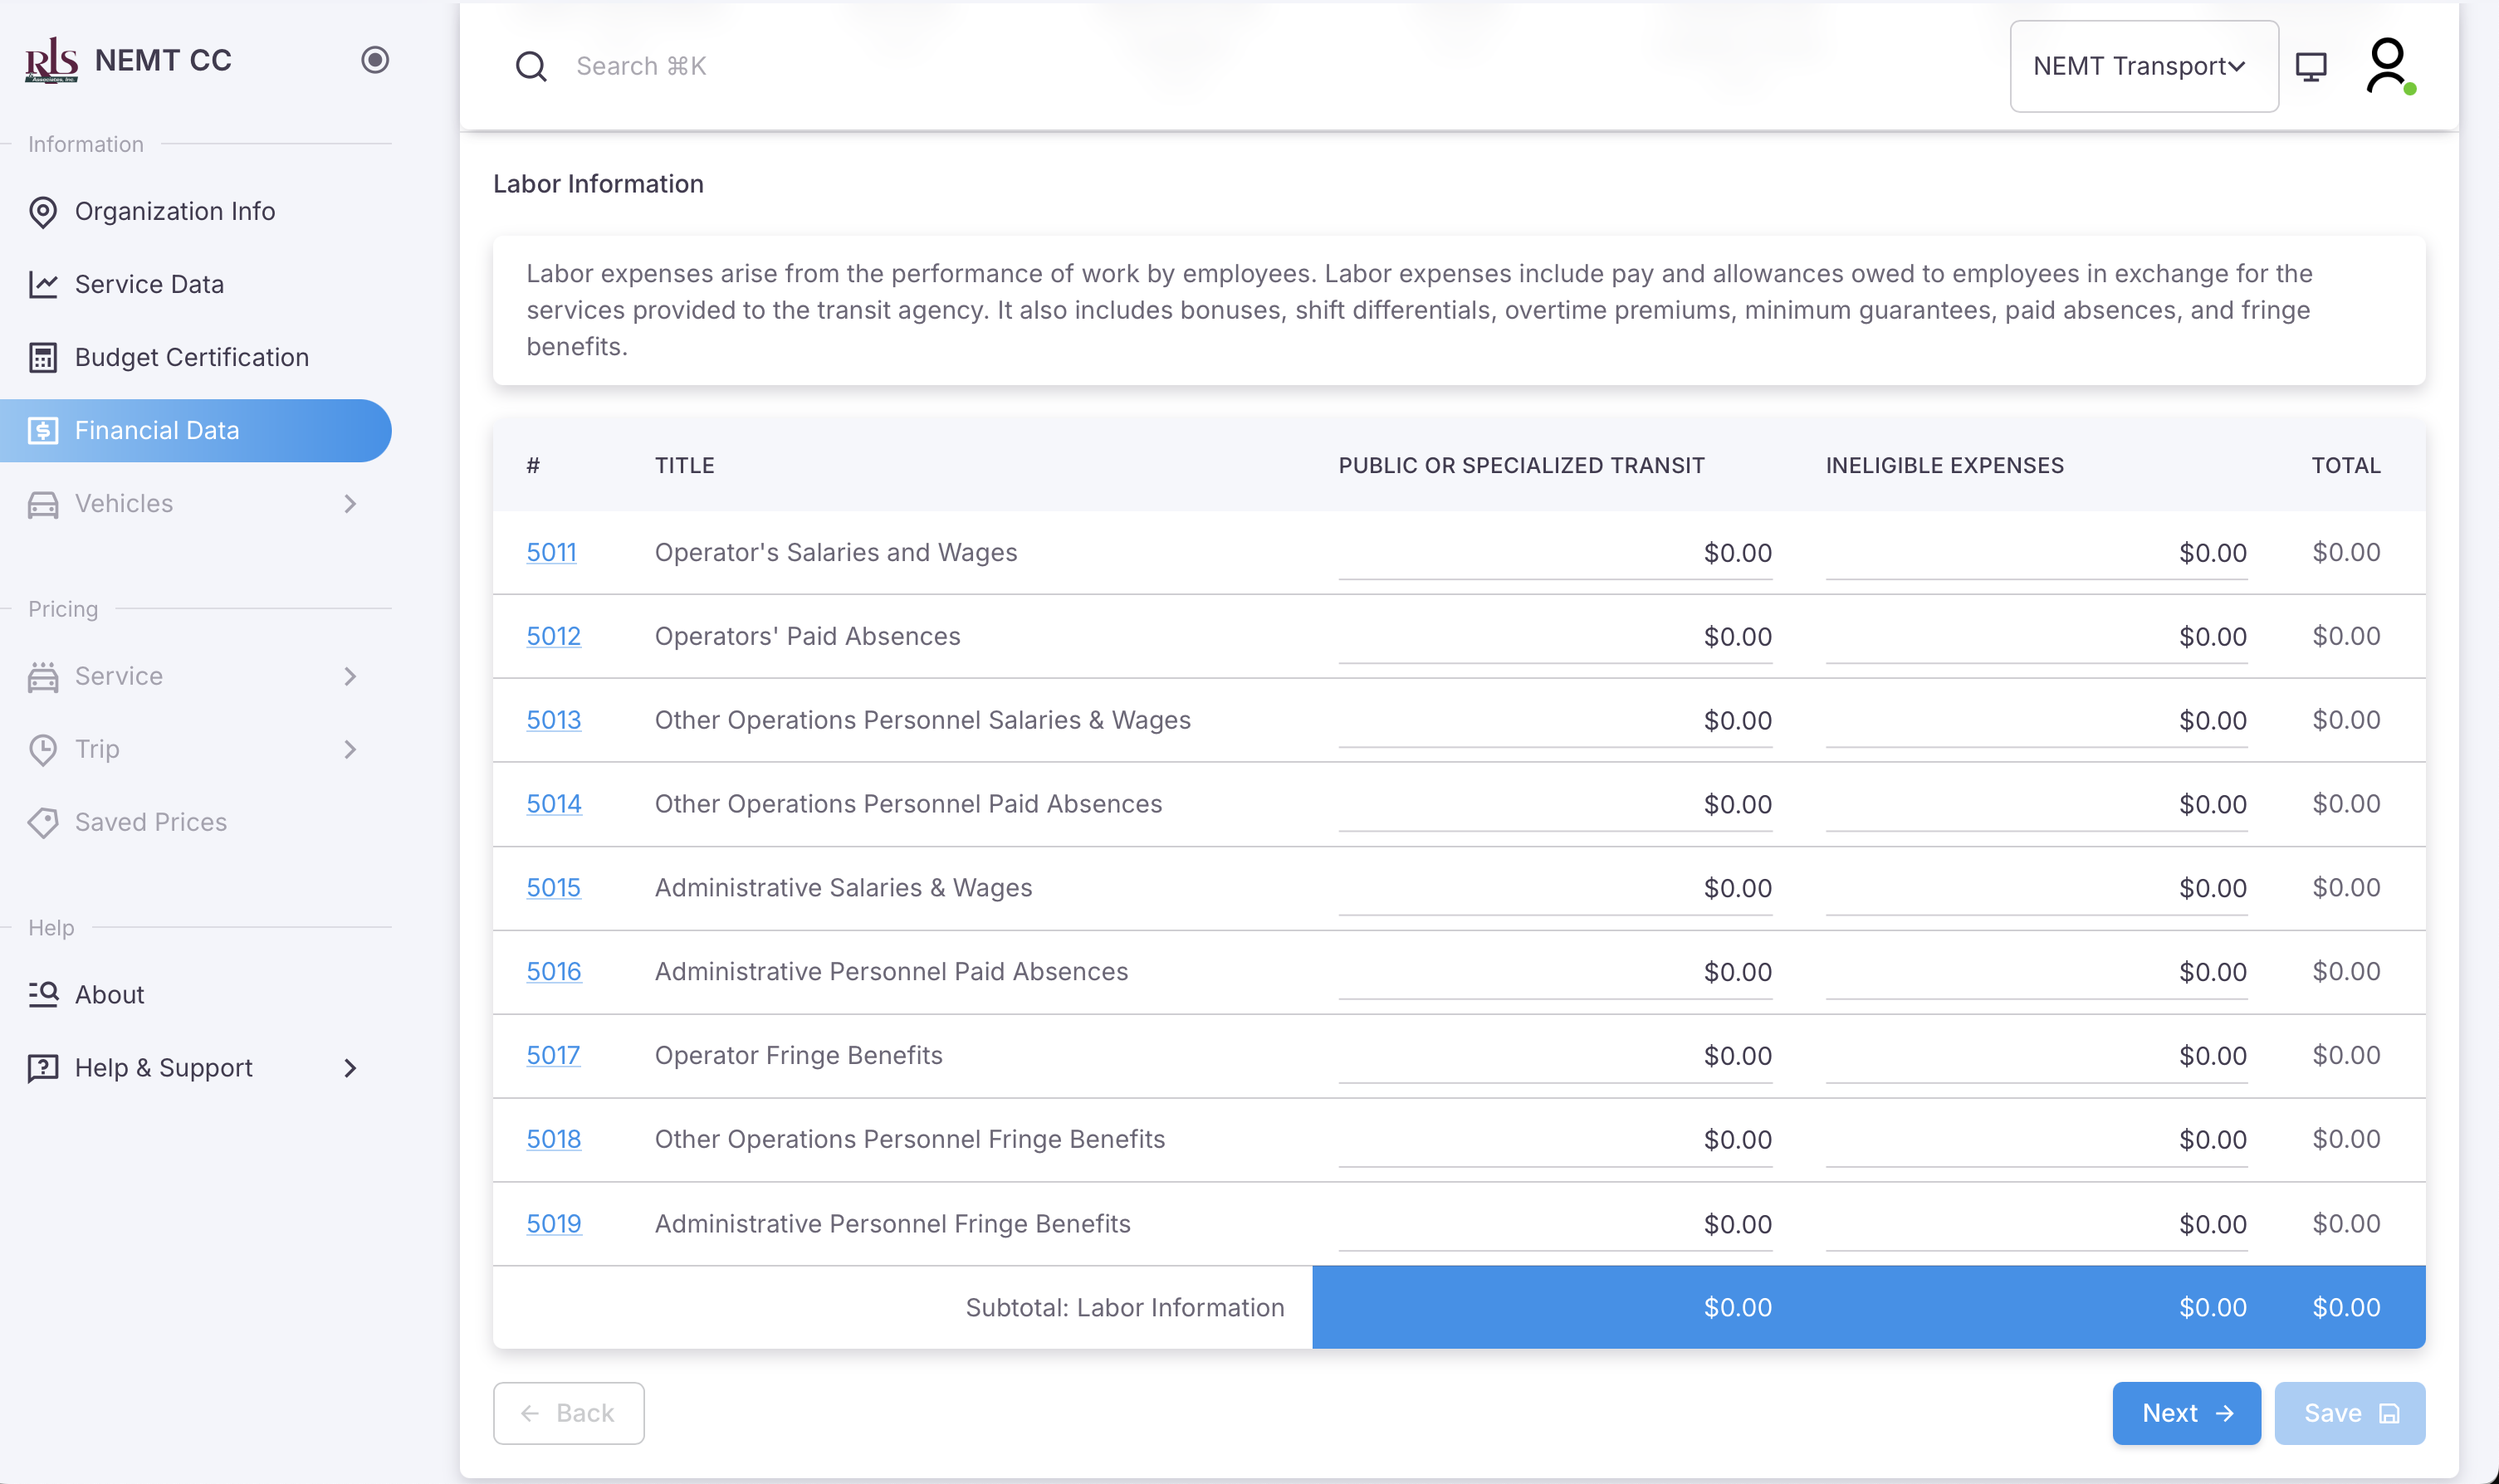Screen dimensions: 2499x1484
Task: Click Operator Fringe Benefits ineligible expenses field
Action: (x=2036, y=1056)
